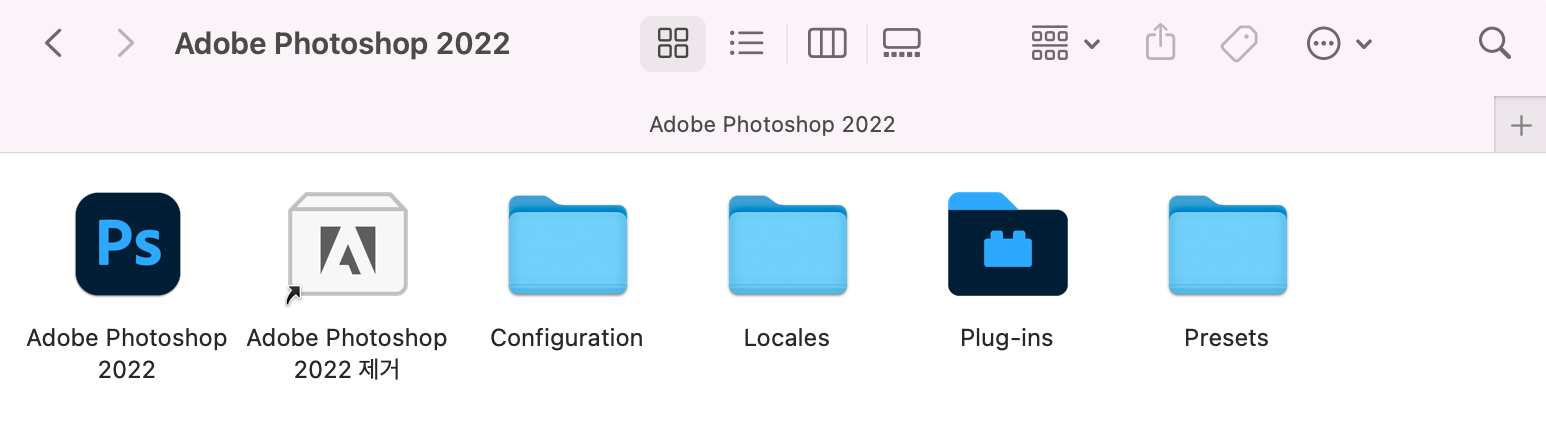Click the 'Presets' file name label
Screen dimensions: 1546x424
[1227, 338]
